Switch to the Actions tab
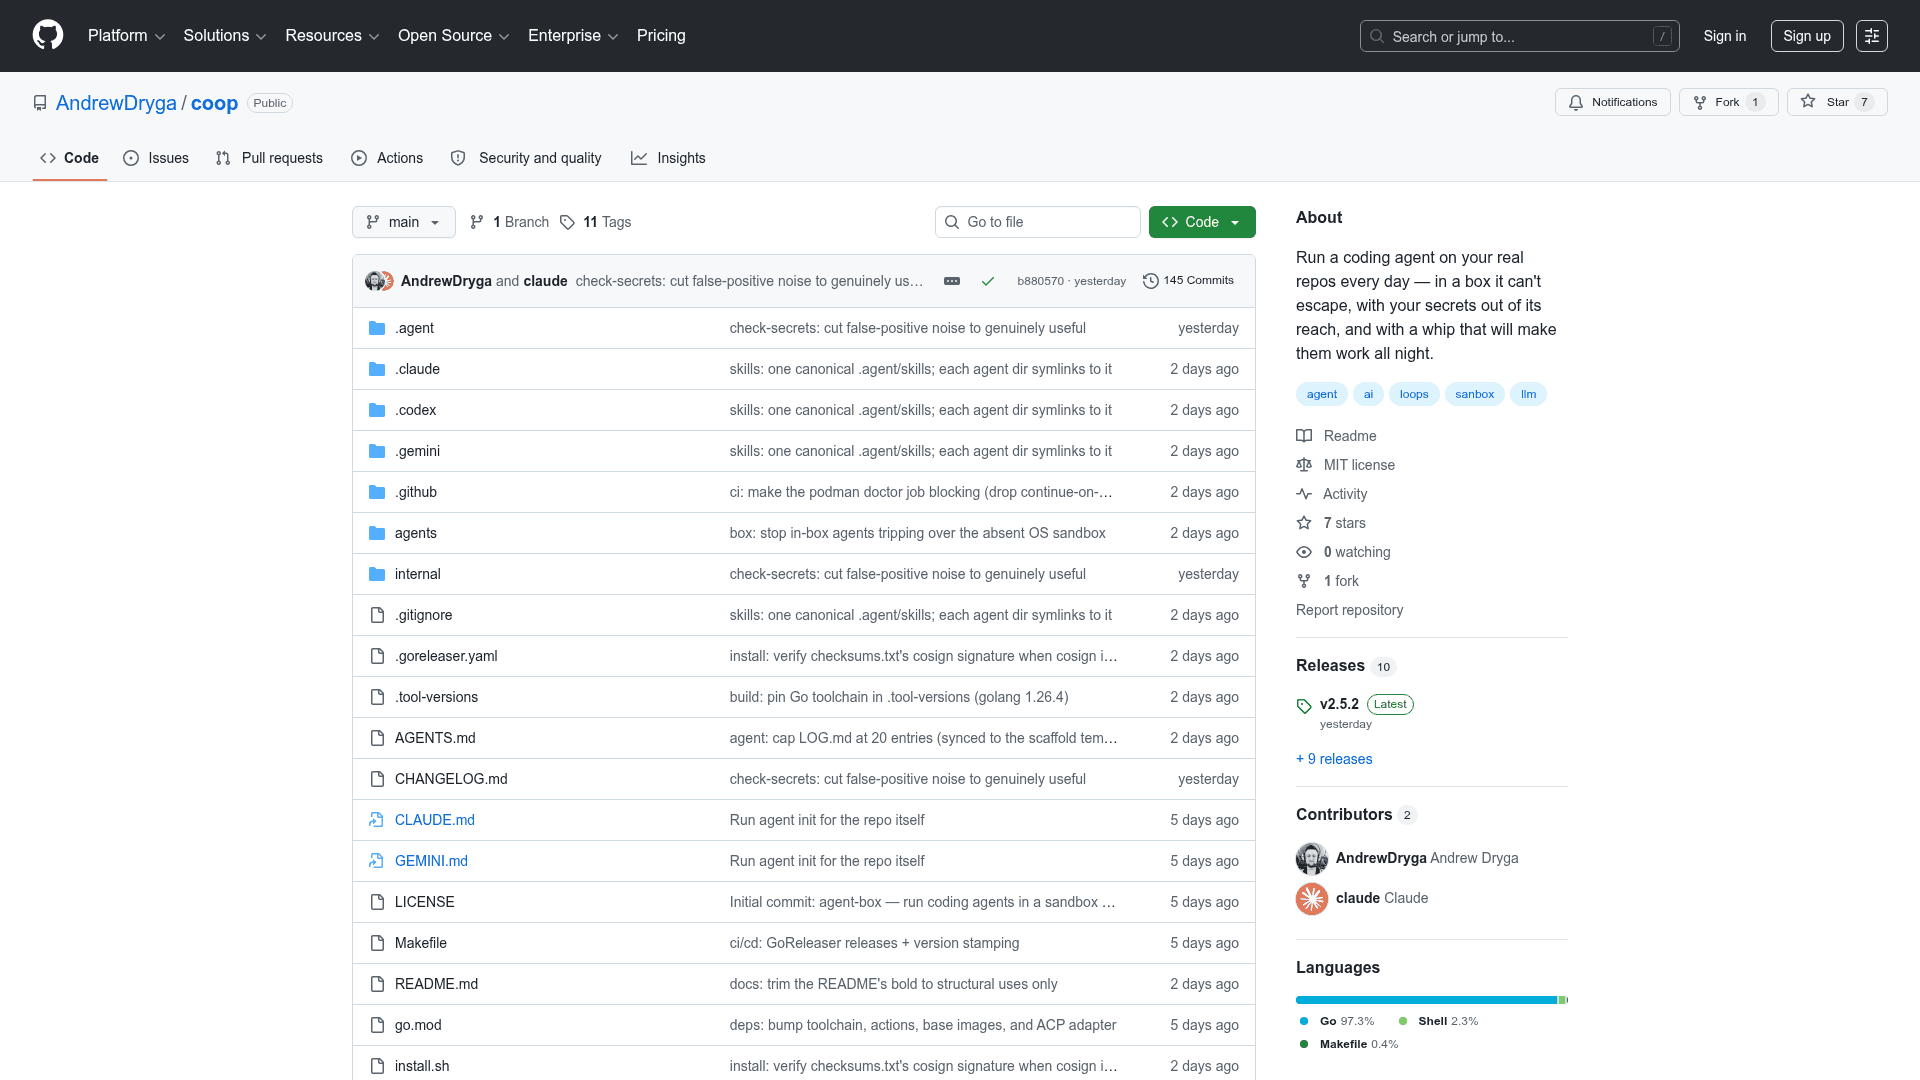 pos(387,158)
